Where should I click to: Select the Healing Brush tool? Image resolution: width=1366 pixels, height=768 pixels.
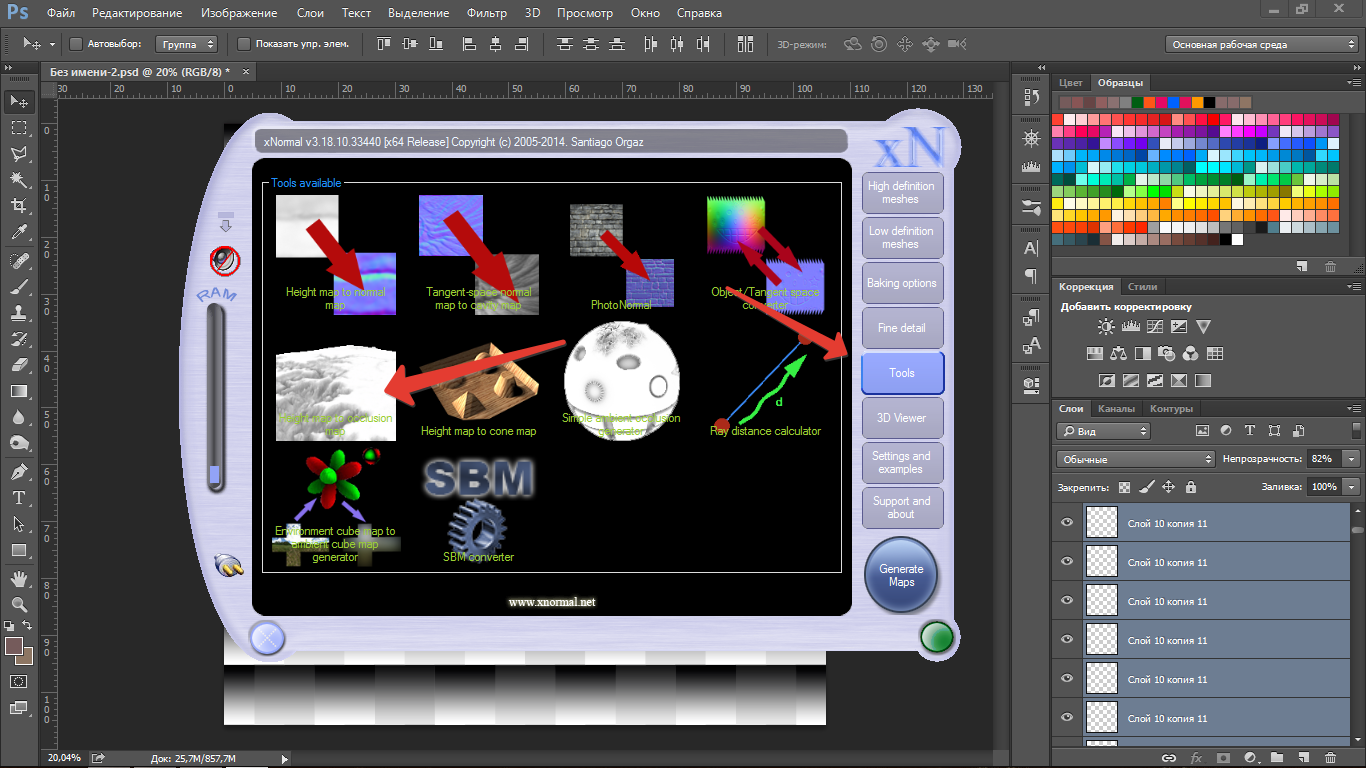[x=19, y=261]
